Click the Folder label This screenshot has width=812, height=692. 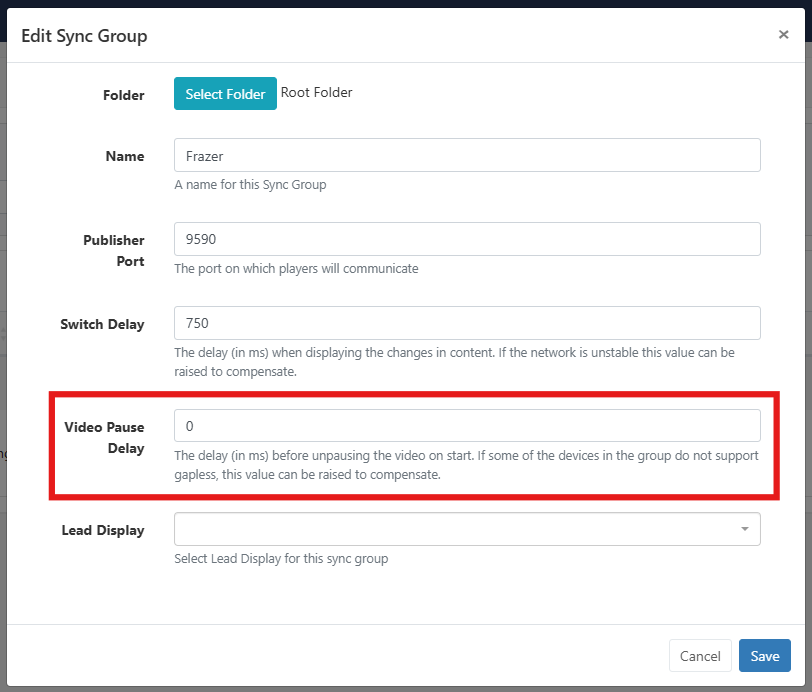[x=123, y=95]
